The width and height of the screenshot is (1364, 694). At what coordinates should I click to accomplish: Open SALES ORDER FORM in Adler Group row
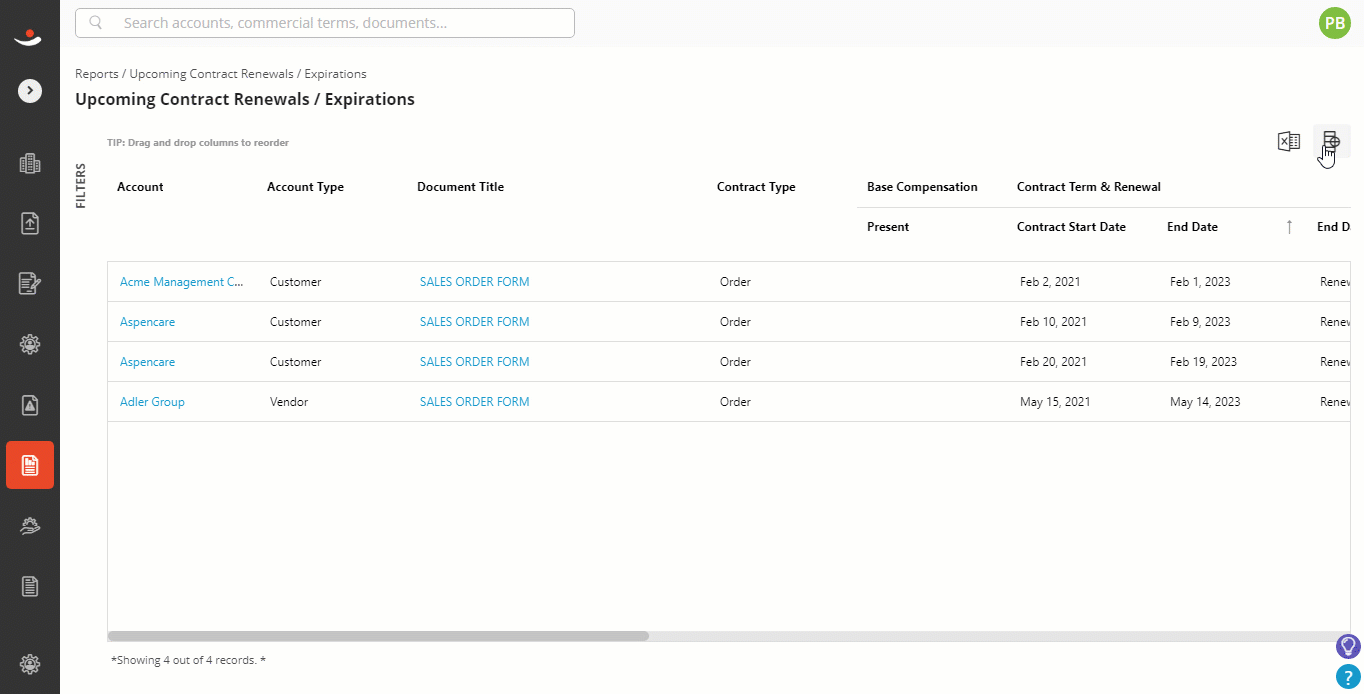point(474,402)
